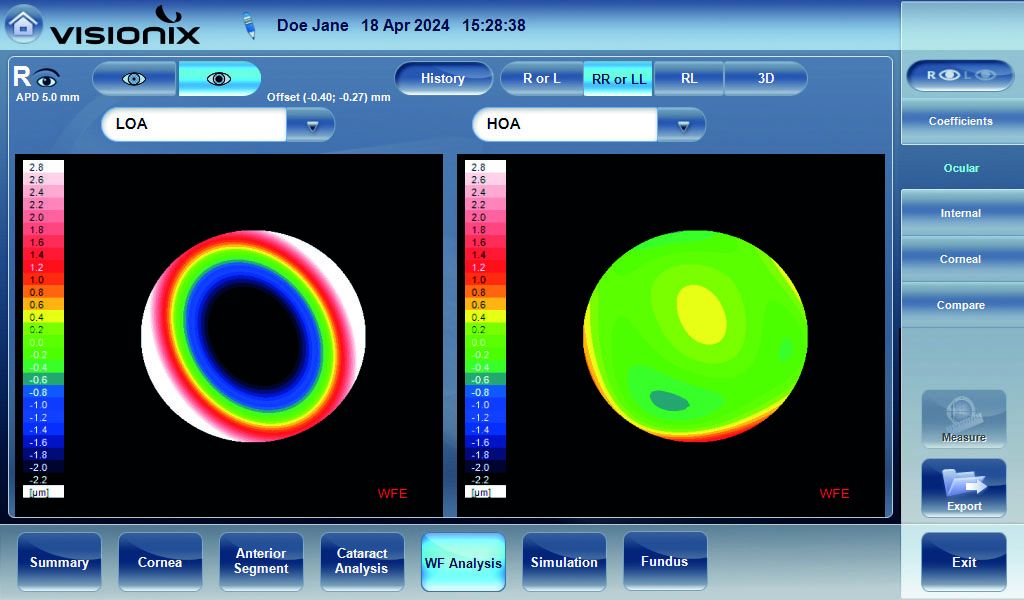The image size is (1024, 600).
Task: Go to the home screen icon
Action: 24,25
